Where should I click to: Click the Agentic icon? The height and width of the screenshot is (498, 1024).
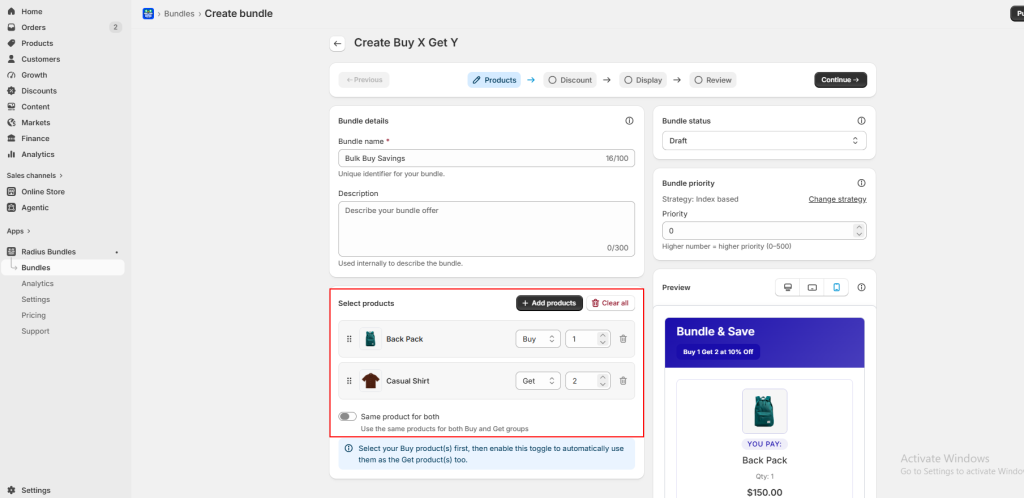(x=11, y=208)
